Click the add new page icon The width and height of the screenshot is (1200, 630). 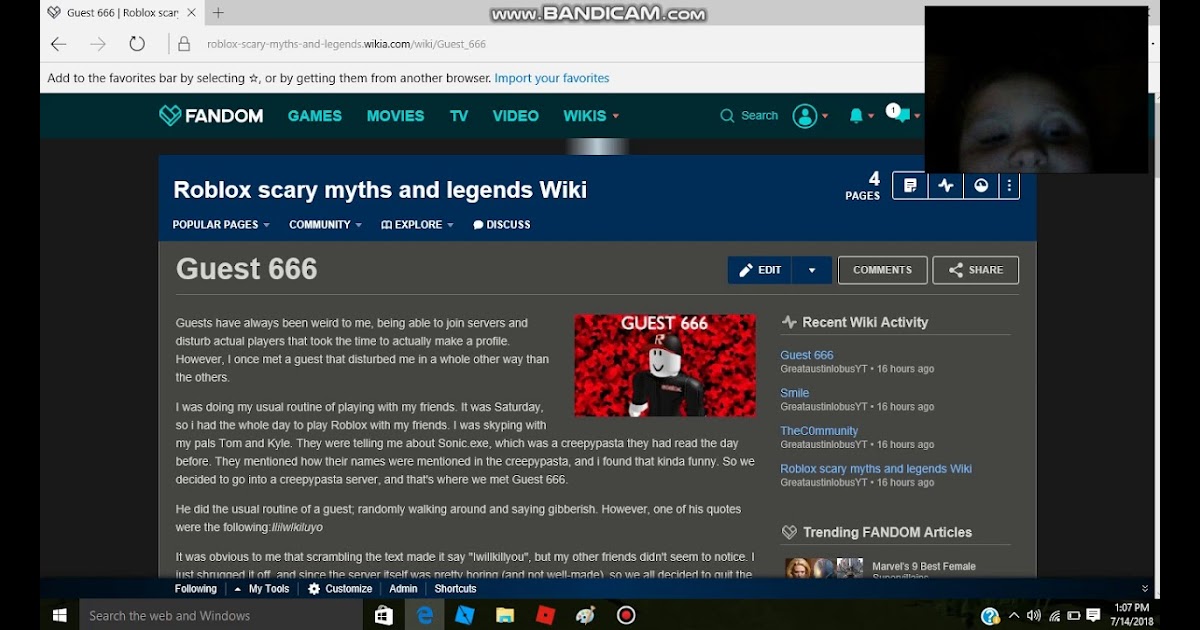[x=910, y=185]
